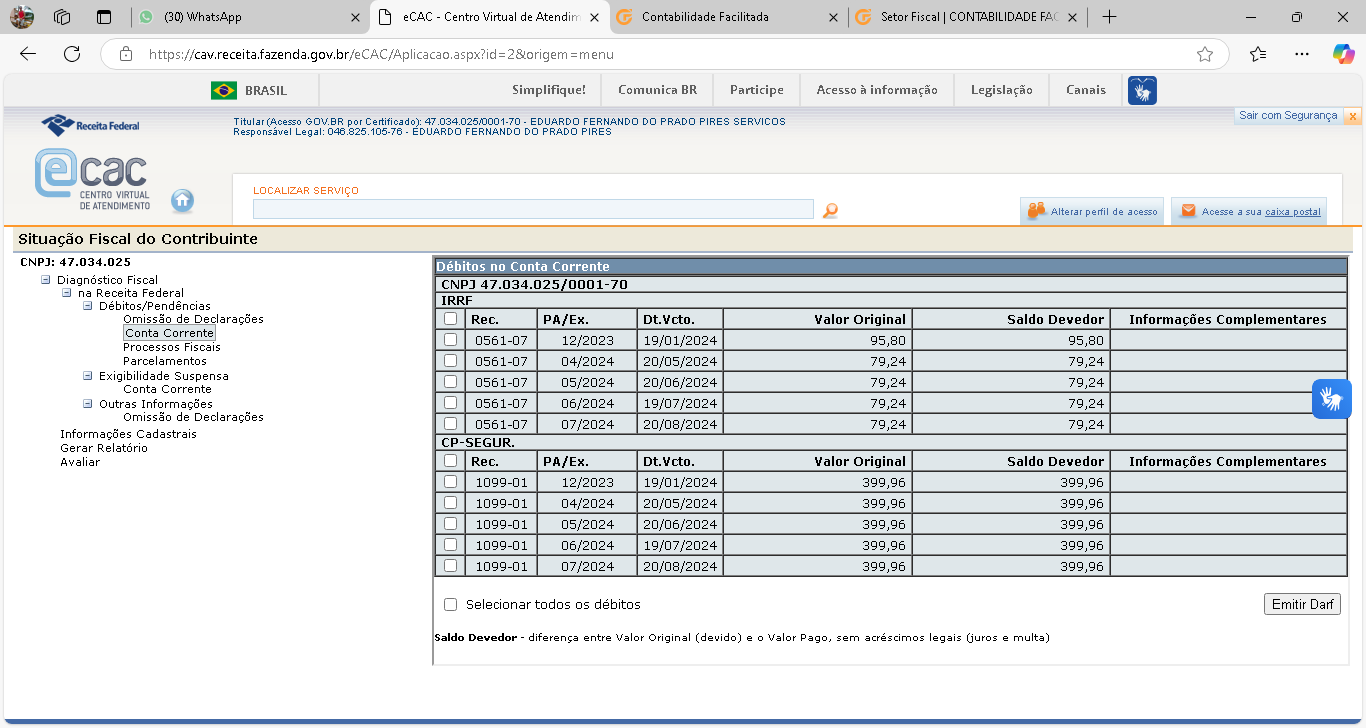
Task: Reload the page with refresh icon
Action: coord(72,54)
